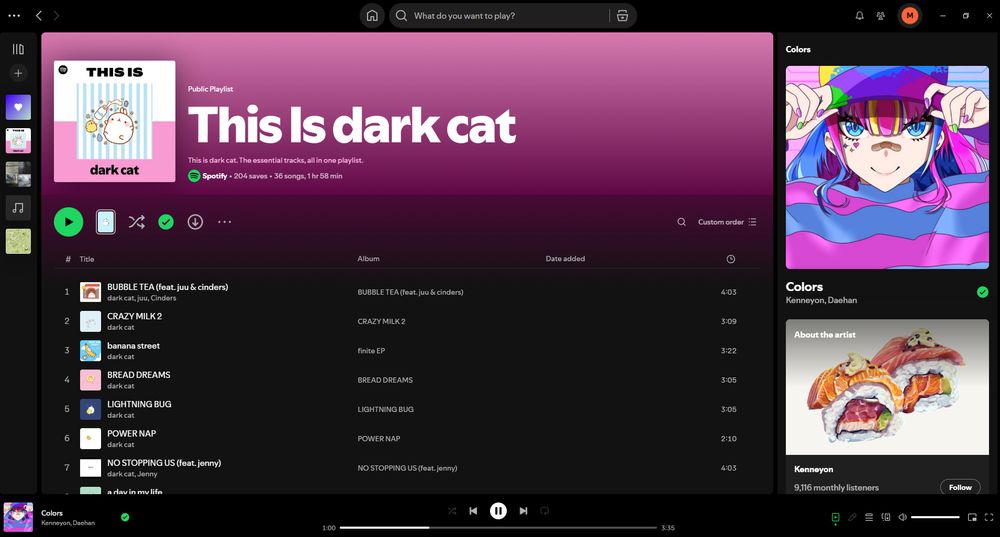Open the Home page
Screen dimensions: 1000x537
pyautogui.click(x=372, y=16)
